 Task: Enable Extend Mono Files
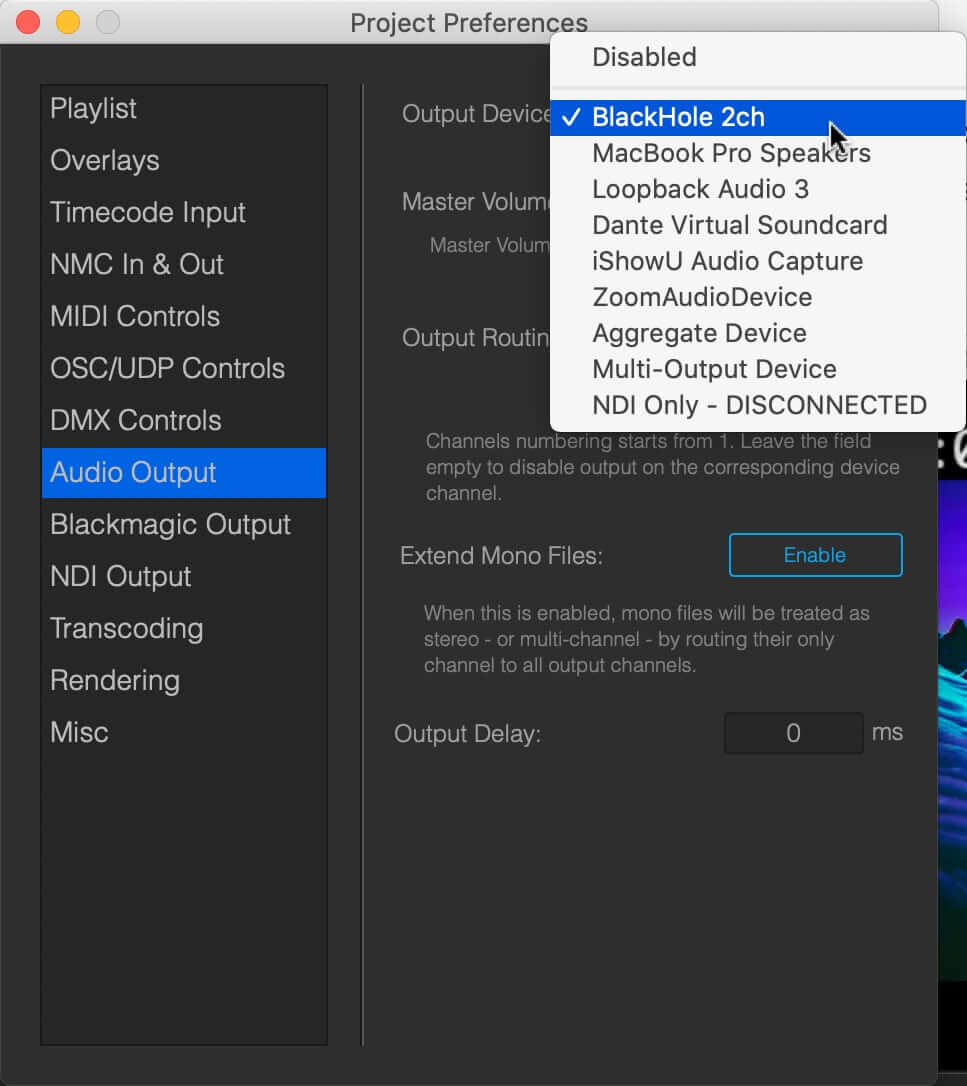point(815,555)
